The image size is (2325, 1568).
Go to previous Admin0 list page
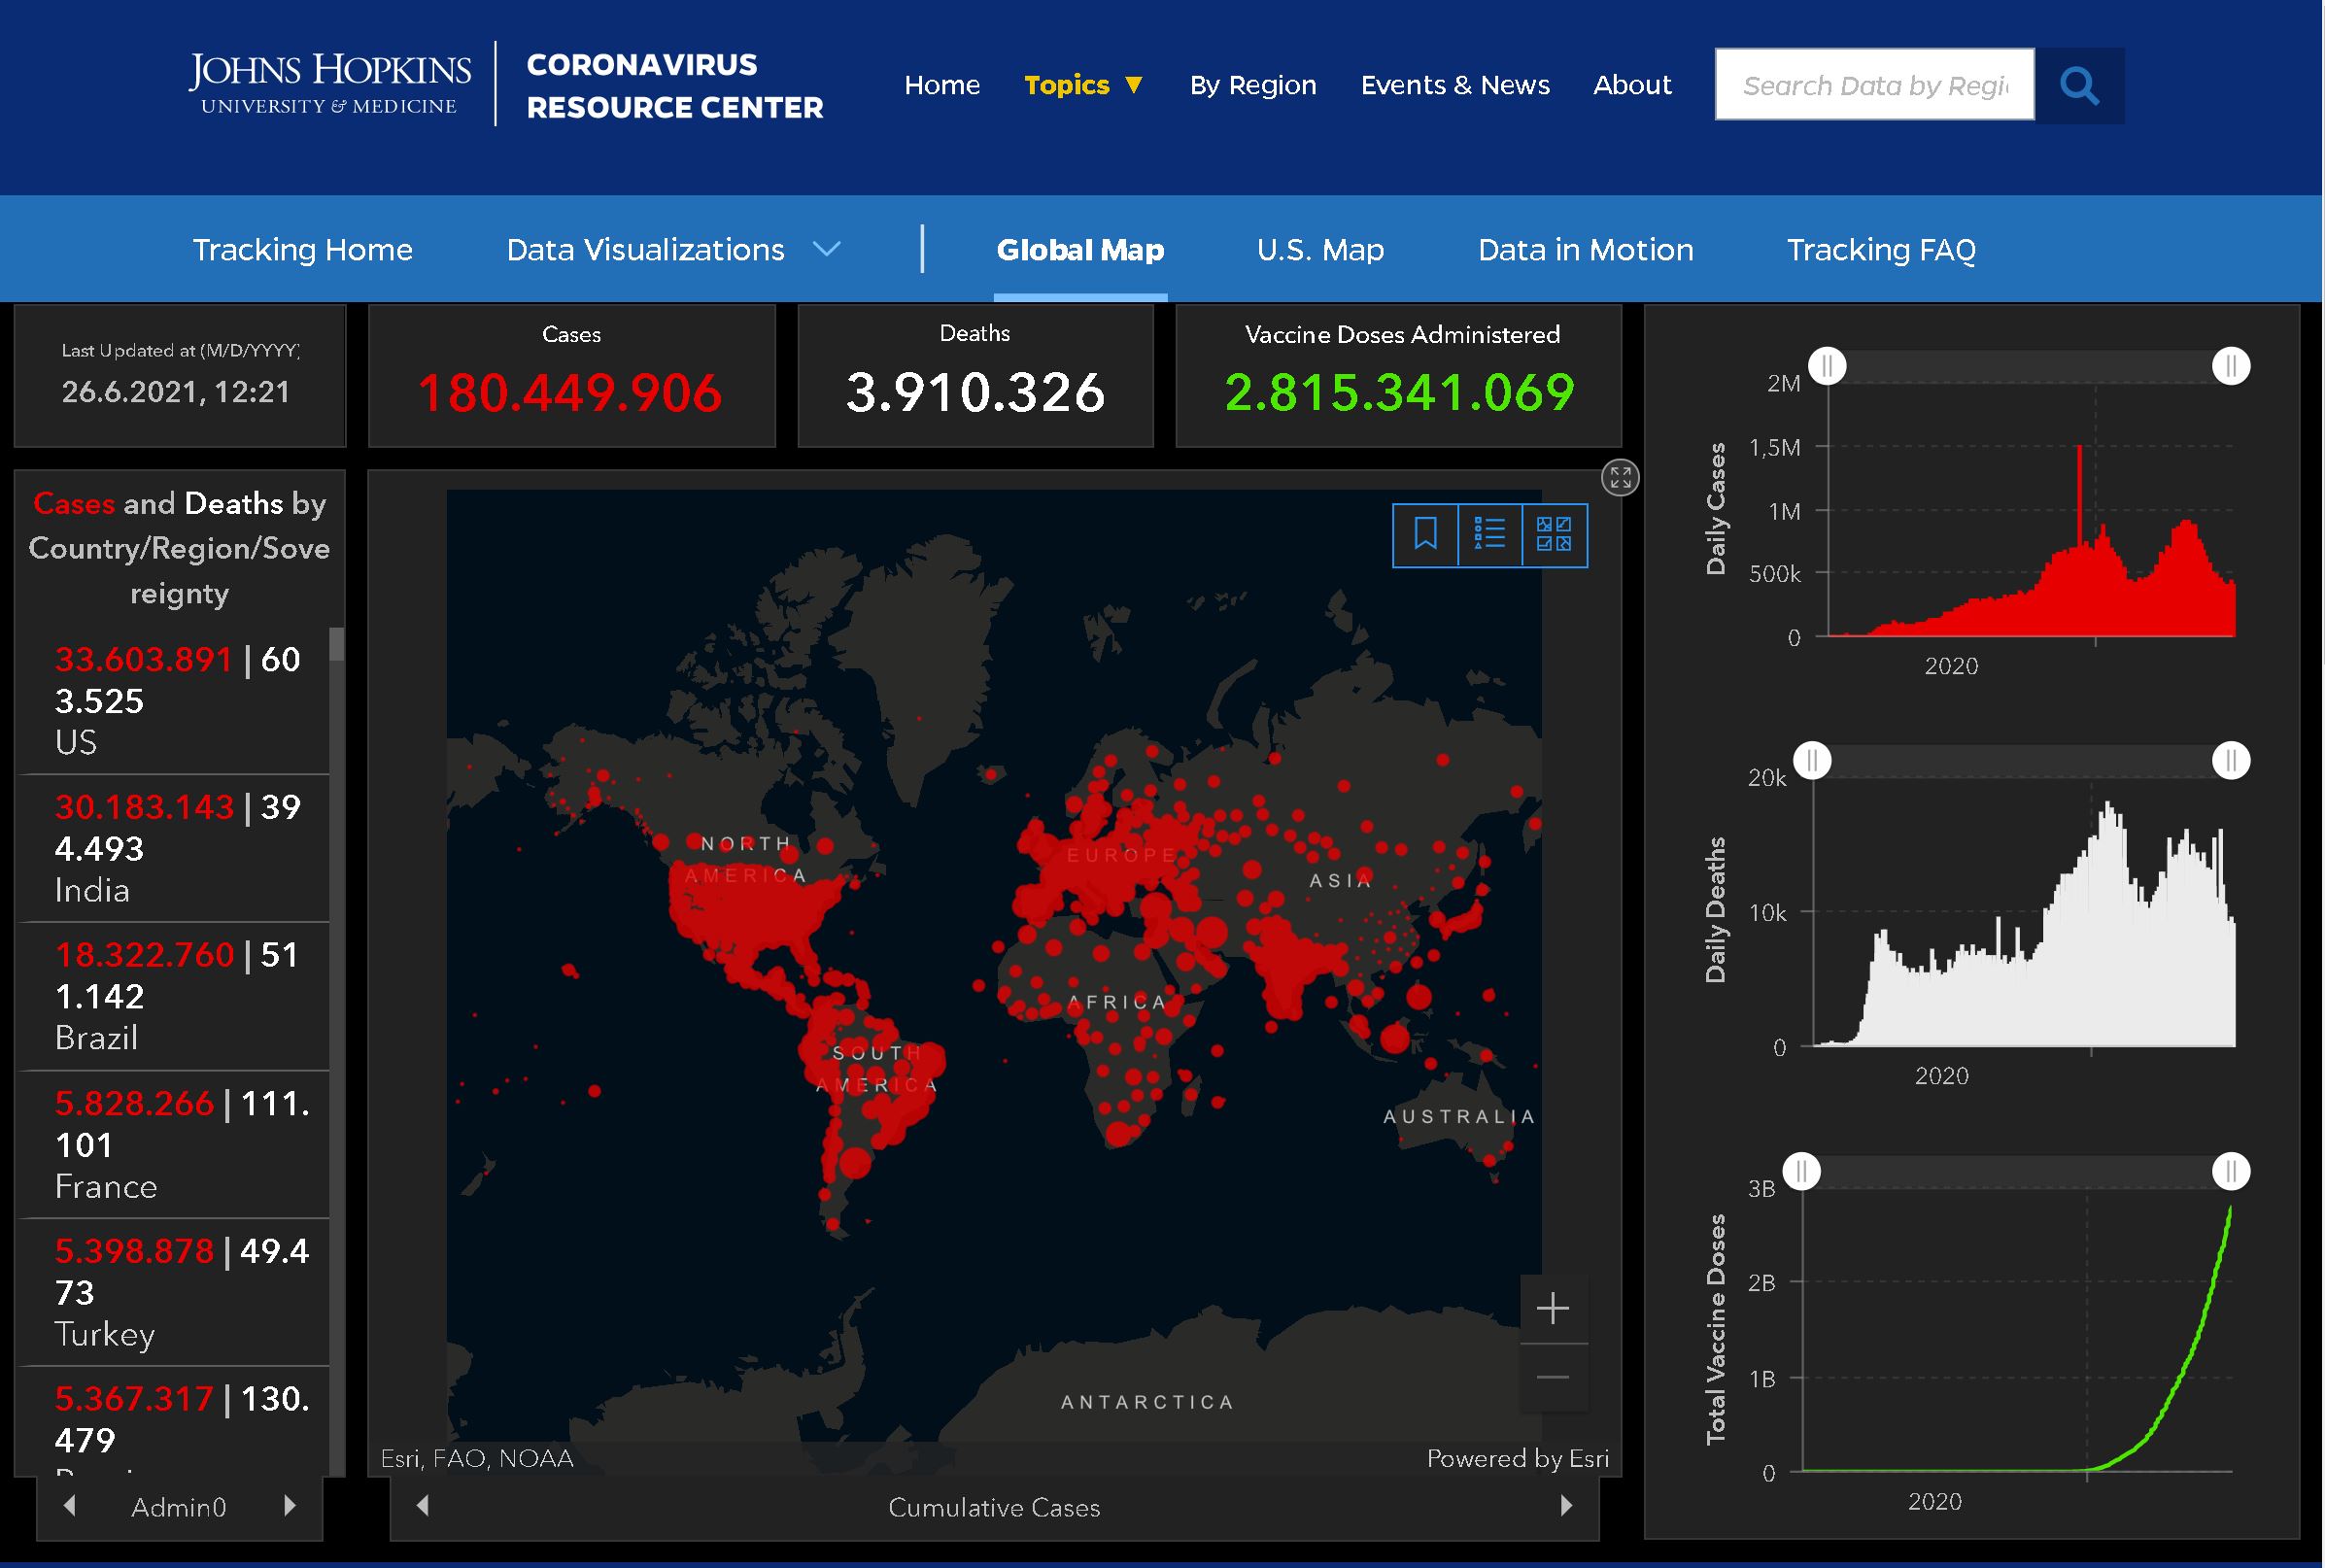click(69, 1505)
